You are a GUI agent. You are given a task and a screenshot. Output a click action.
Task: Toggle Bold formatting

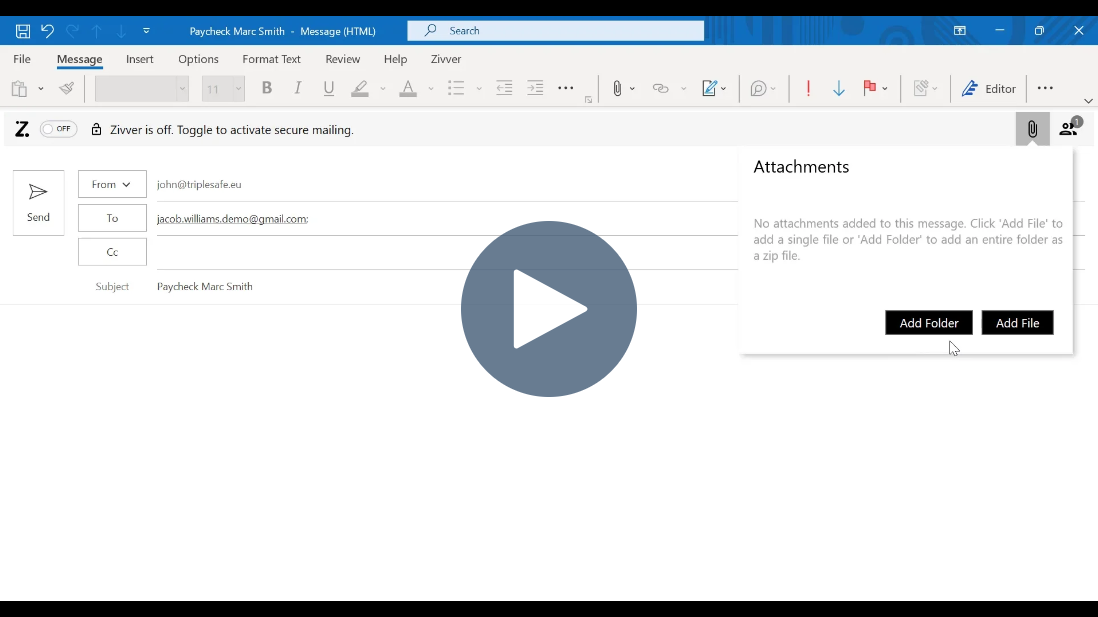[x=266, y=89]
